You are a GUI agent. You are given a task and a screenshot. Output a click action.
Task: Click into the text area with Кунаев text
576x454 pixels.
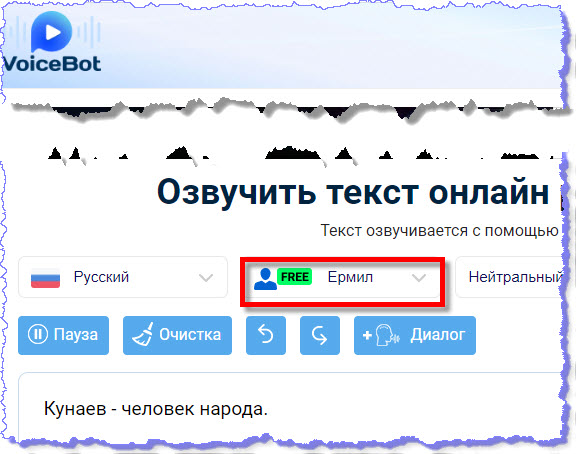pos(290,406)
